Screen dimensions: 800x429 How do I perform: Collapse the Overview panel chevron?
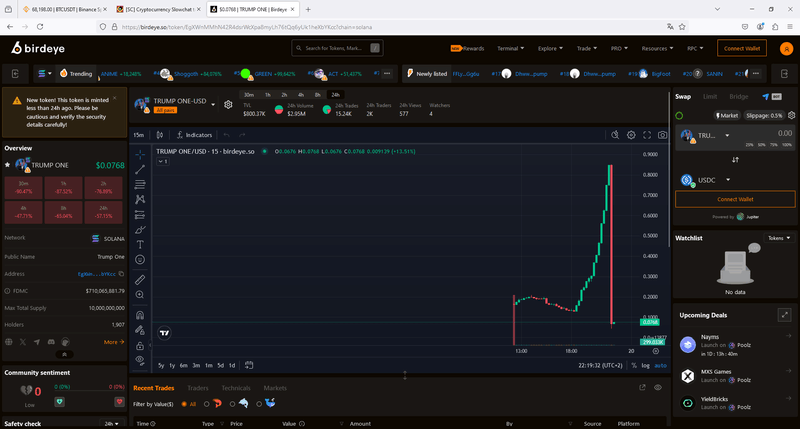click(64, 354)
